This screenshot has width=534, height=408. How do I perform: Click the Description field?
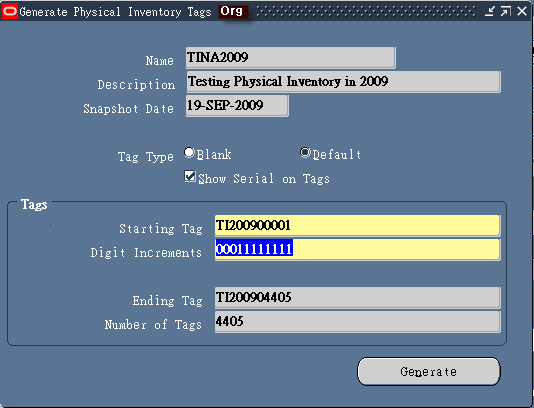(x=343, y=82)
